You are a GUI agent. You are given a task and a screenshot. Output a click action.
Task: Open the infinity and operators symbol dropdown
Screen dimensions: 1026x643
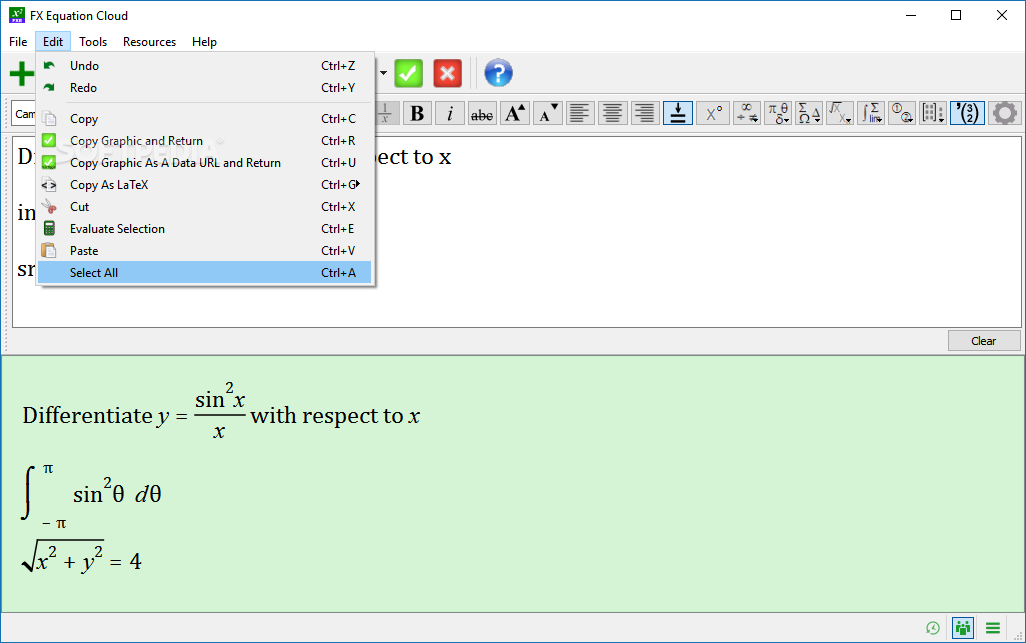tap(747, 113)
